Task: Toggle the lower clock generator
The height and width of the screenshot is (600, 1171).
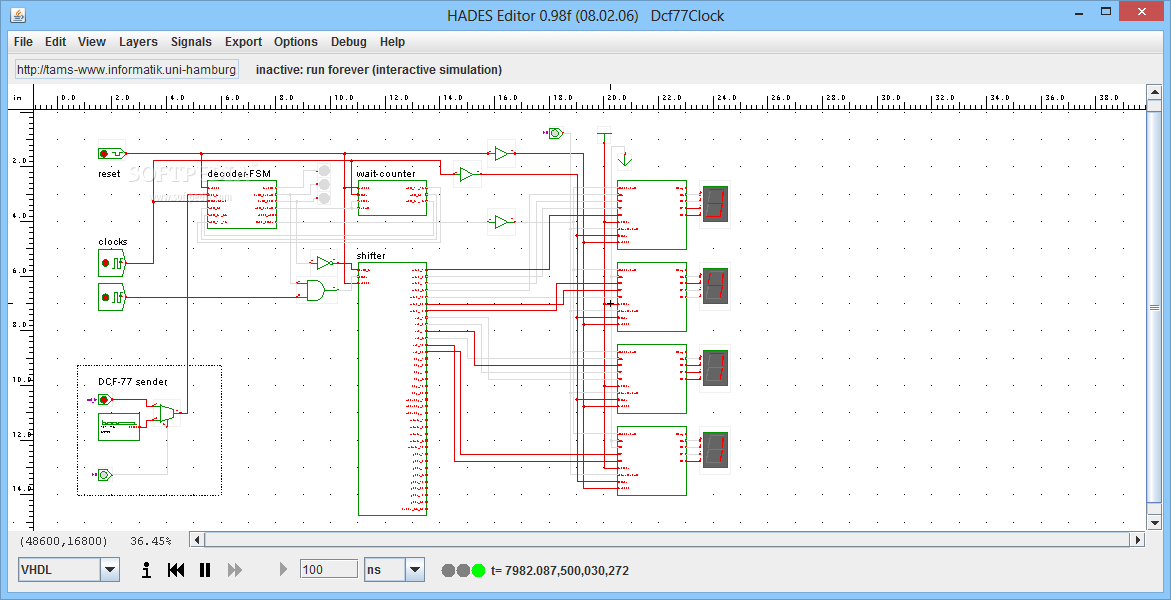Action: point(112,297)
